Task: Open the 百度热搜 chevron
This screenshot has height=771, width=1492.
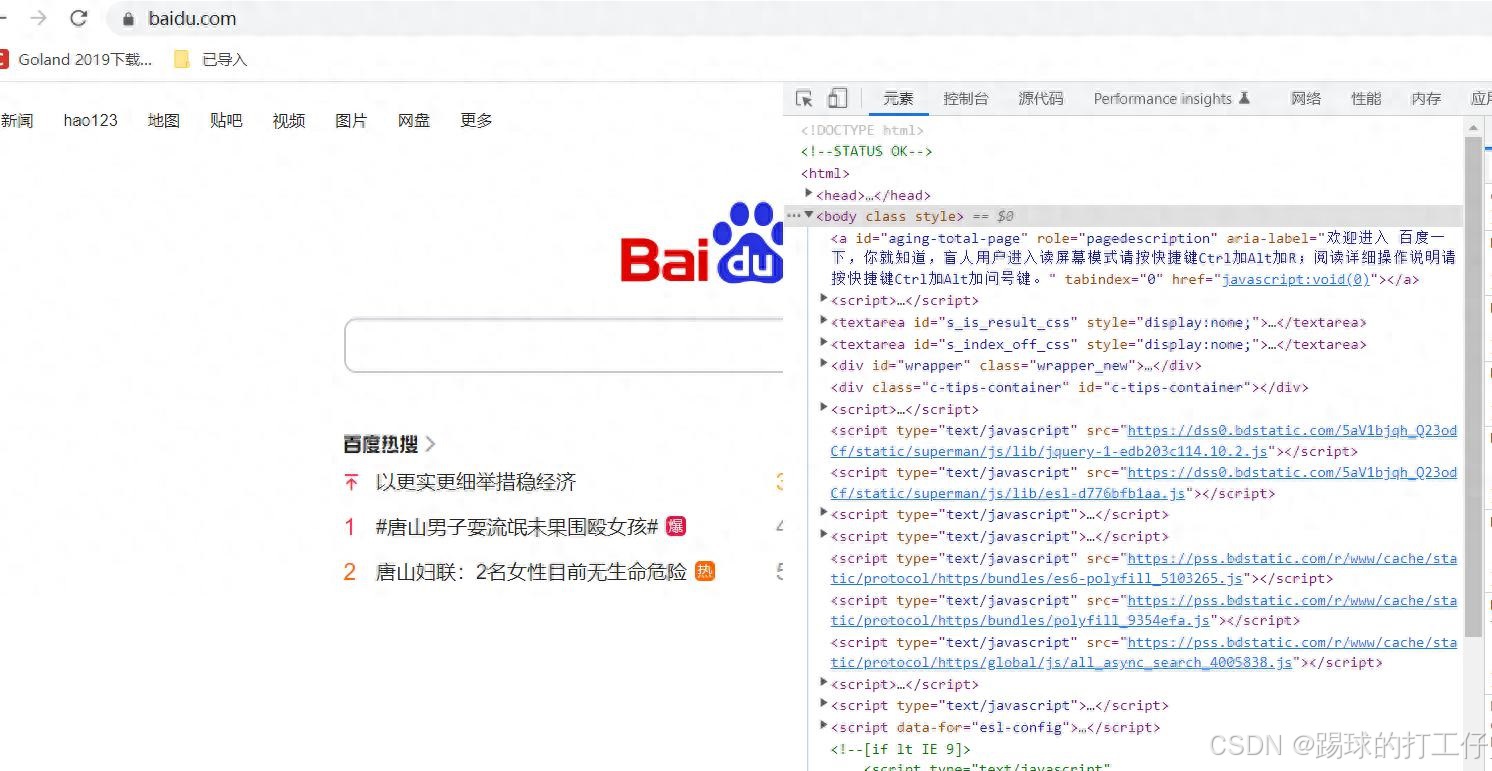Action: [430, 444]
